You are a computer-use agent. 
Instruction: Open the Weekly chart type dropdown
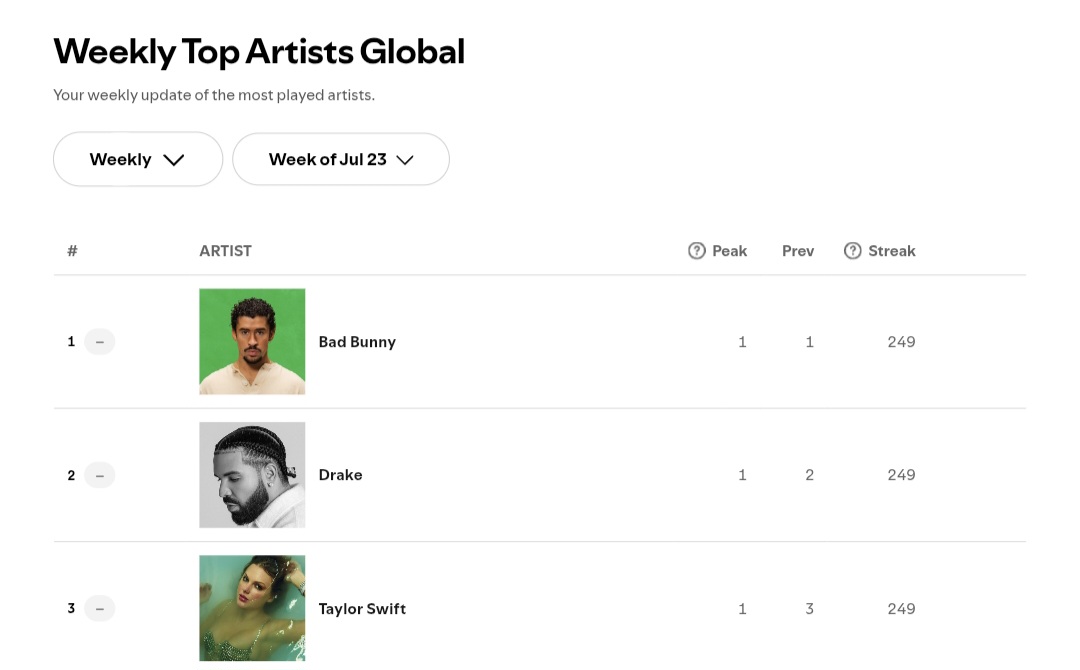coord(138,159)
